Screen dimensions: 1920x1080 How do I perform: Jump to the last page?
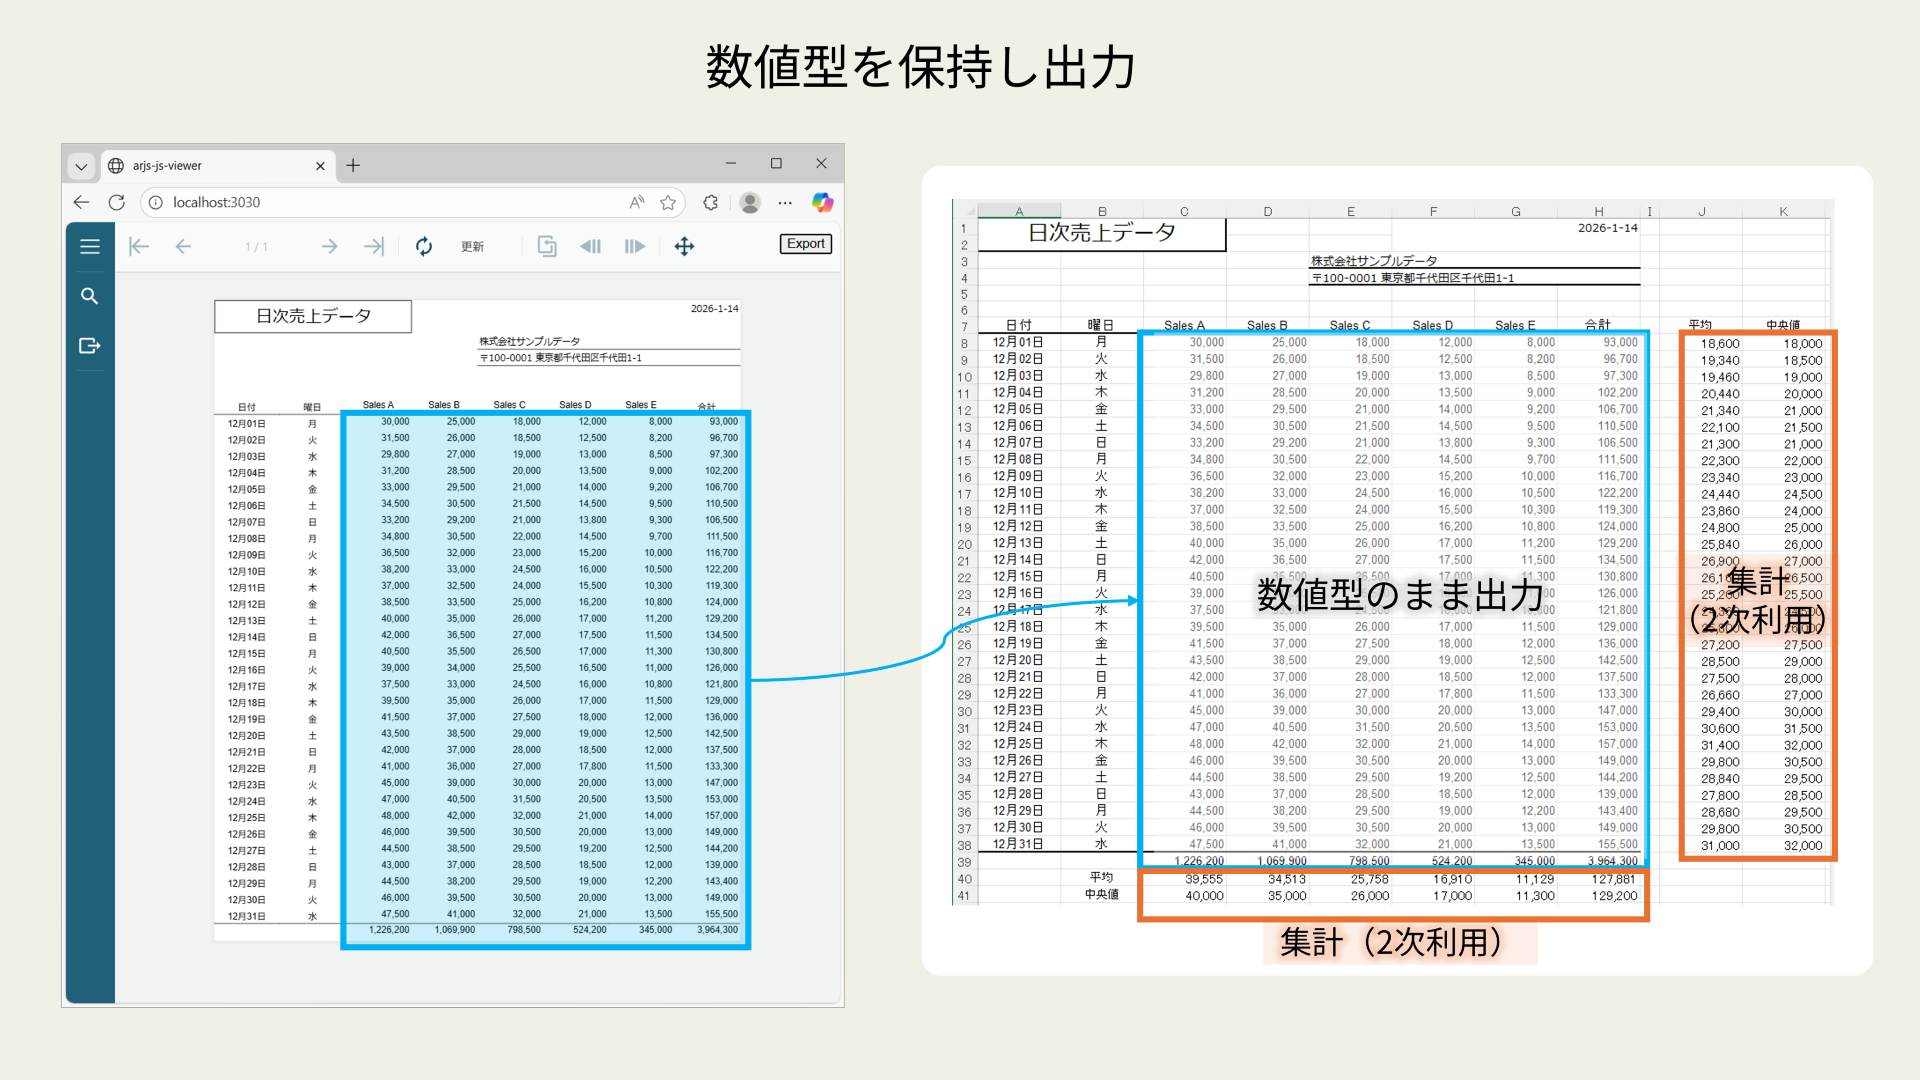pos(374,246)
